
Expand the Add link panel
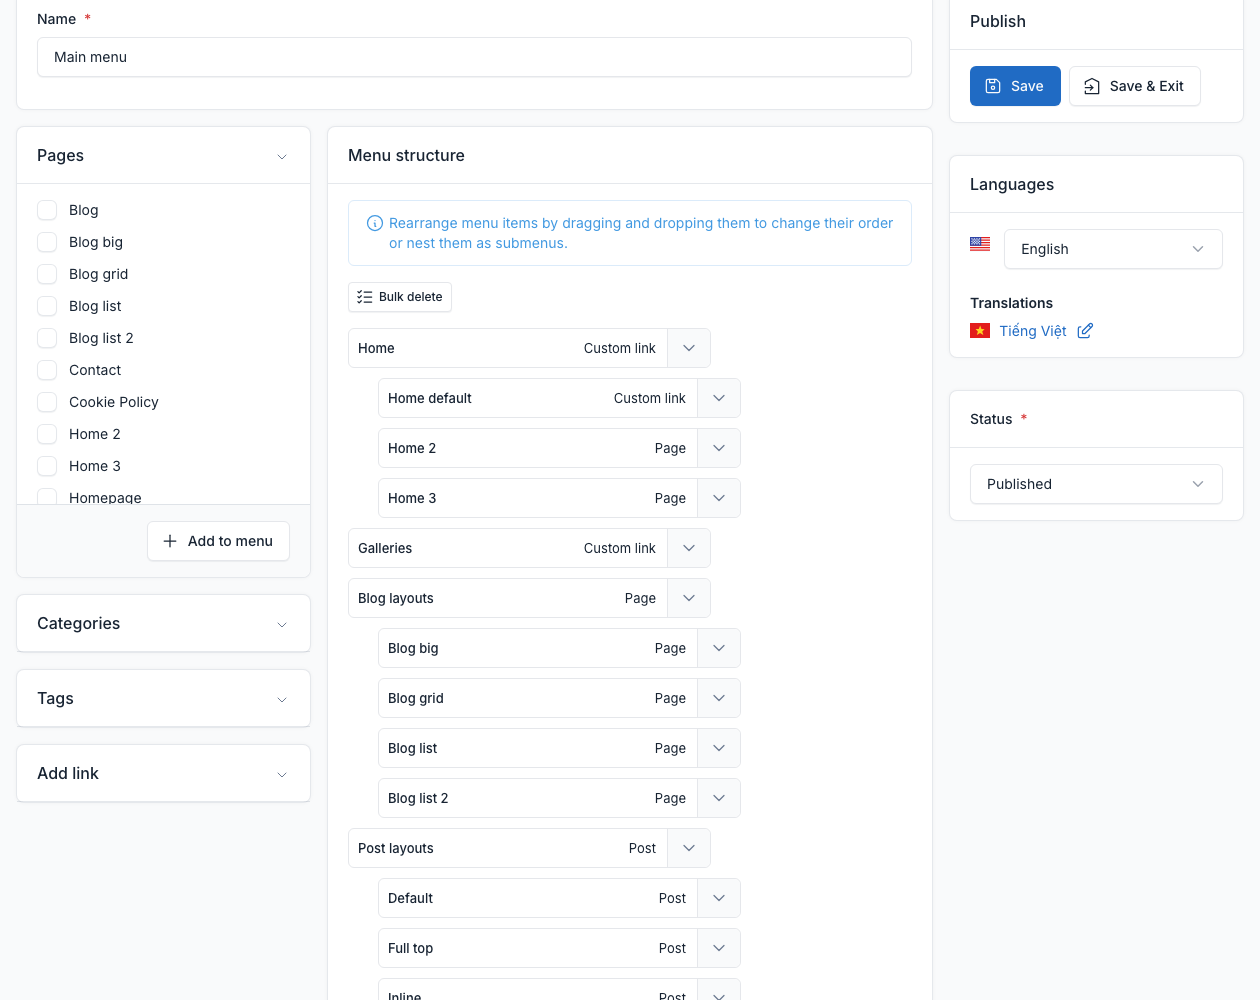pyautogui.click(x=282, y=774)
